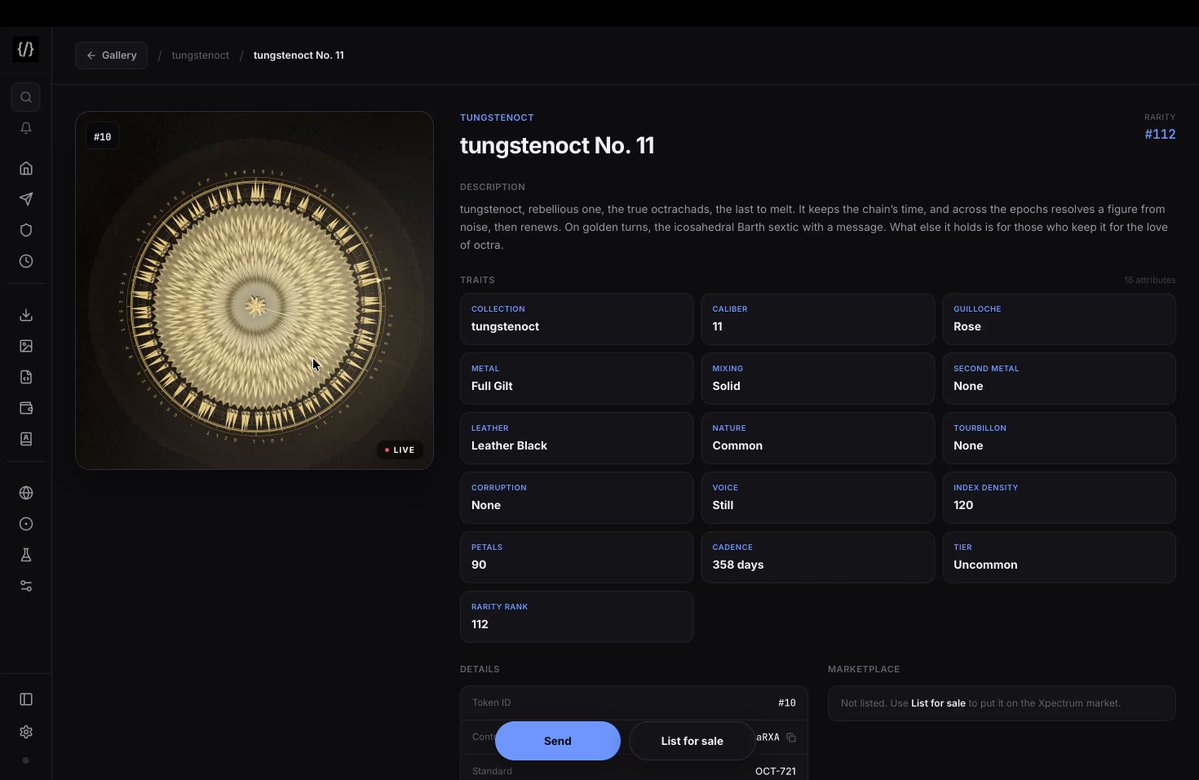Open the gallery image icon in sidebar
The height and width of the screenshot is (780, 1199).
(x=26, y=346)
